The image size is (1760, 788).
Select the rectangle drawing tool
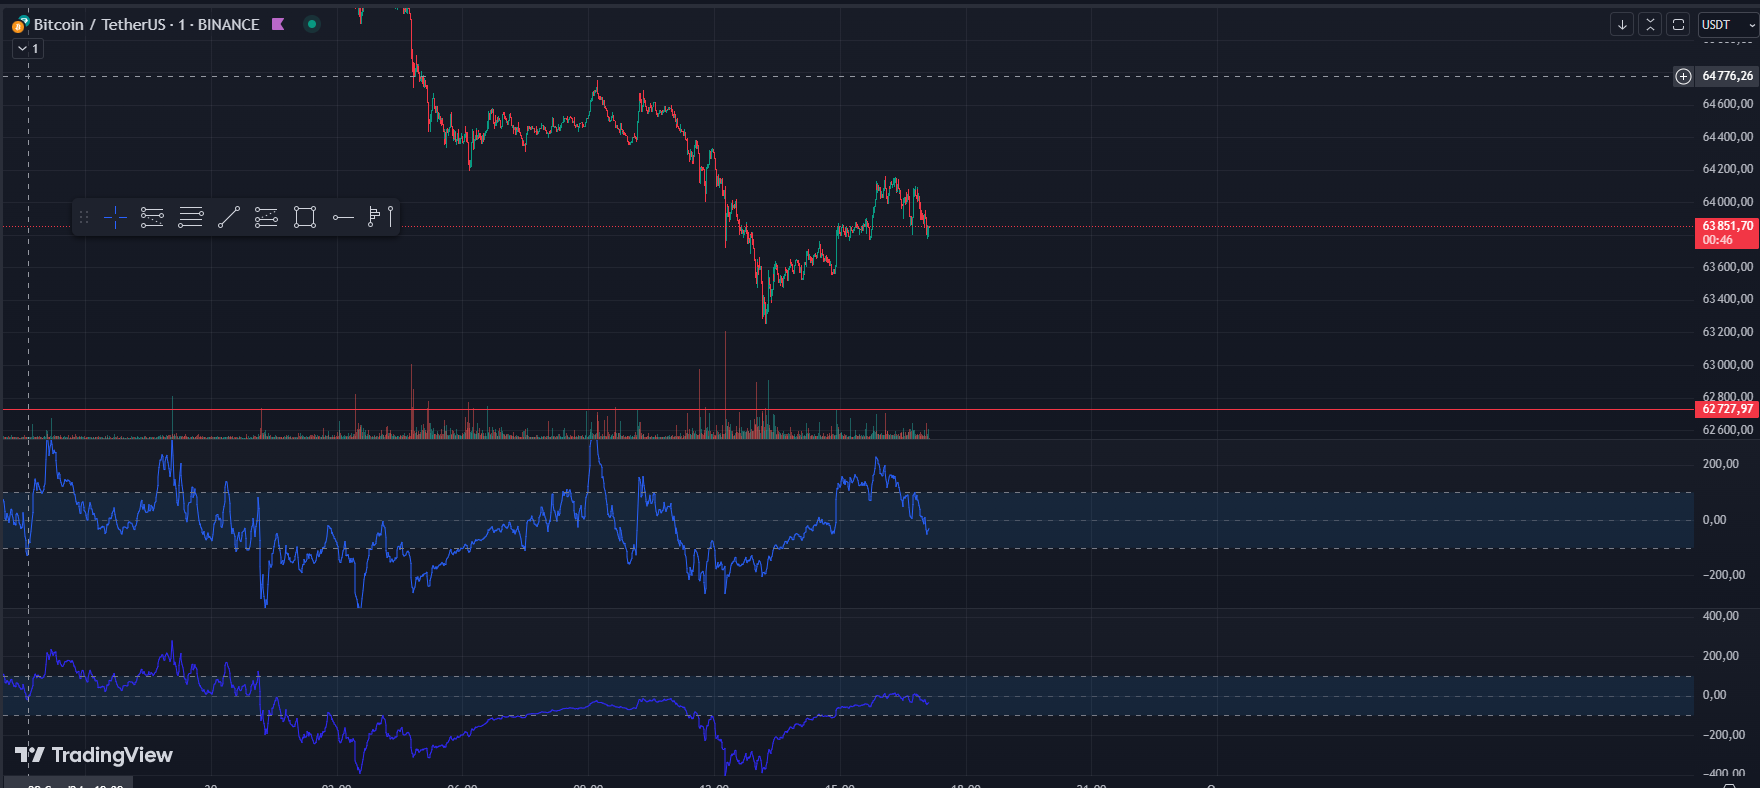pos(305,217)
